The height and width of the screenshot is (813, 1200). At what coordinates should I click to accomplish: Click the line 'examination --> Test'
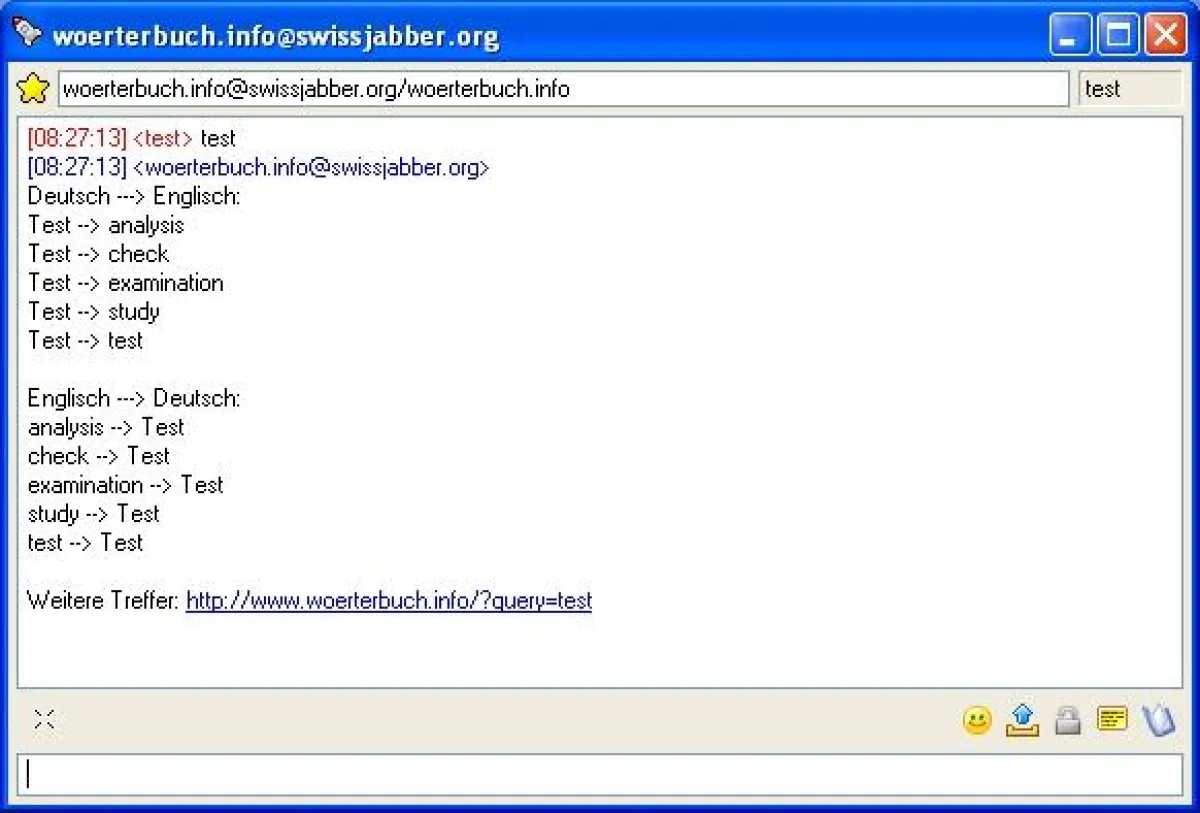[126, 485]
